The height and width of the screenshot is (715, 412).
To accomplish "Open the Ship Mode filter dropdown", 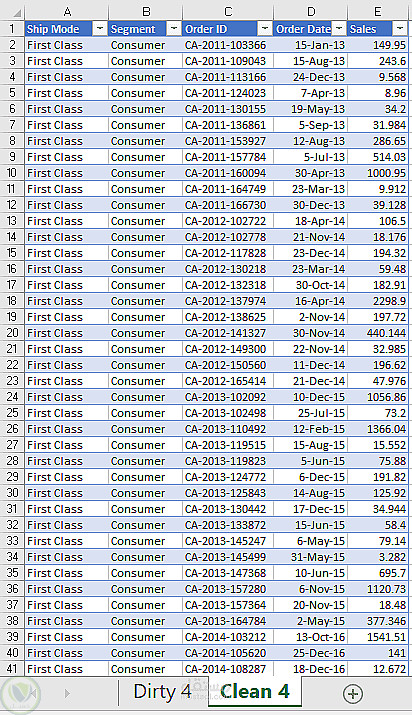I will coord(100,29).
